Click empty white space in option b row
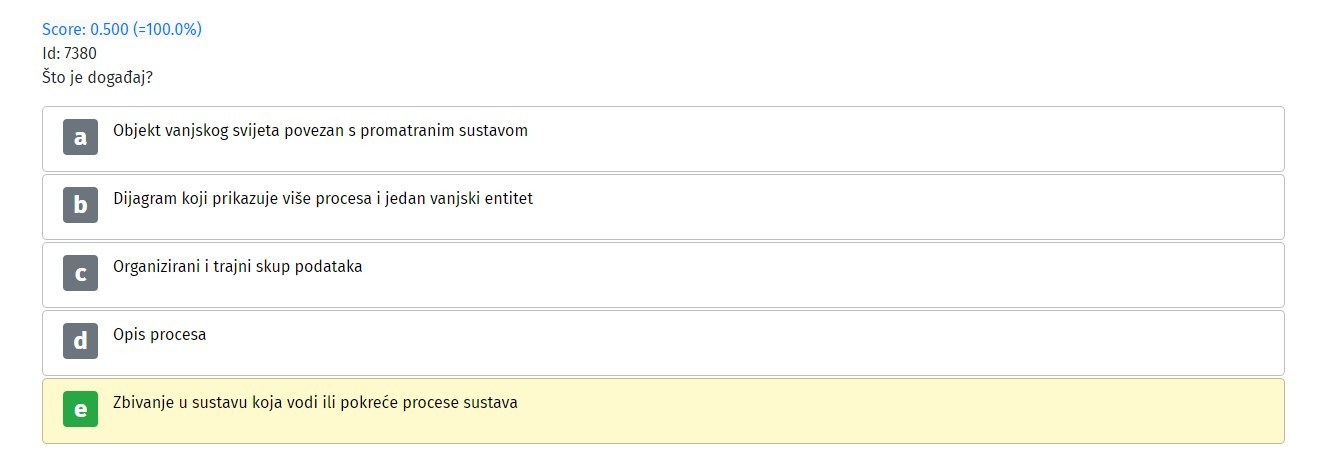The image size is (1322, 450). 900,207
